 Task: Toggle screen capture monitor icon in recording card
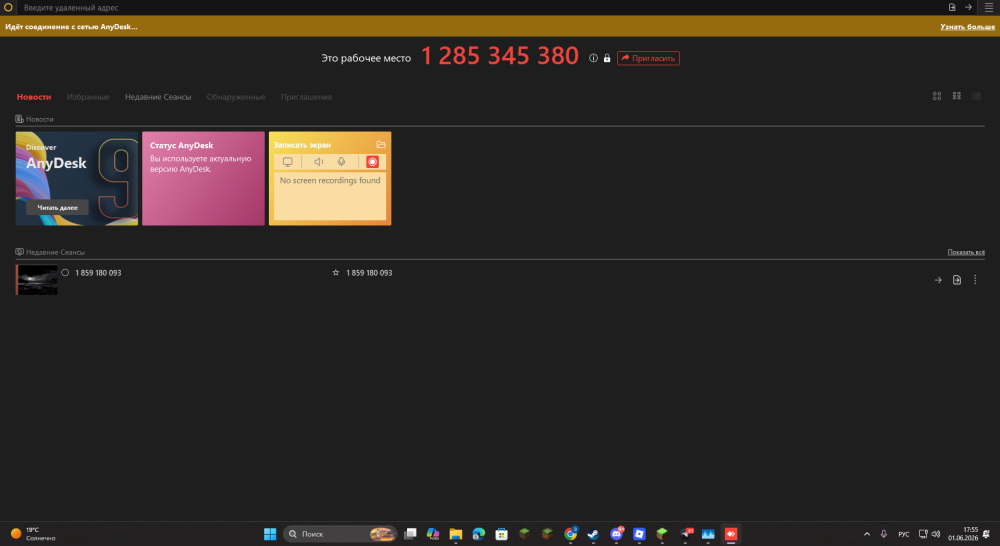pos(288,162)
